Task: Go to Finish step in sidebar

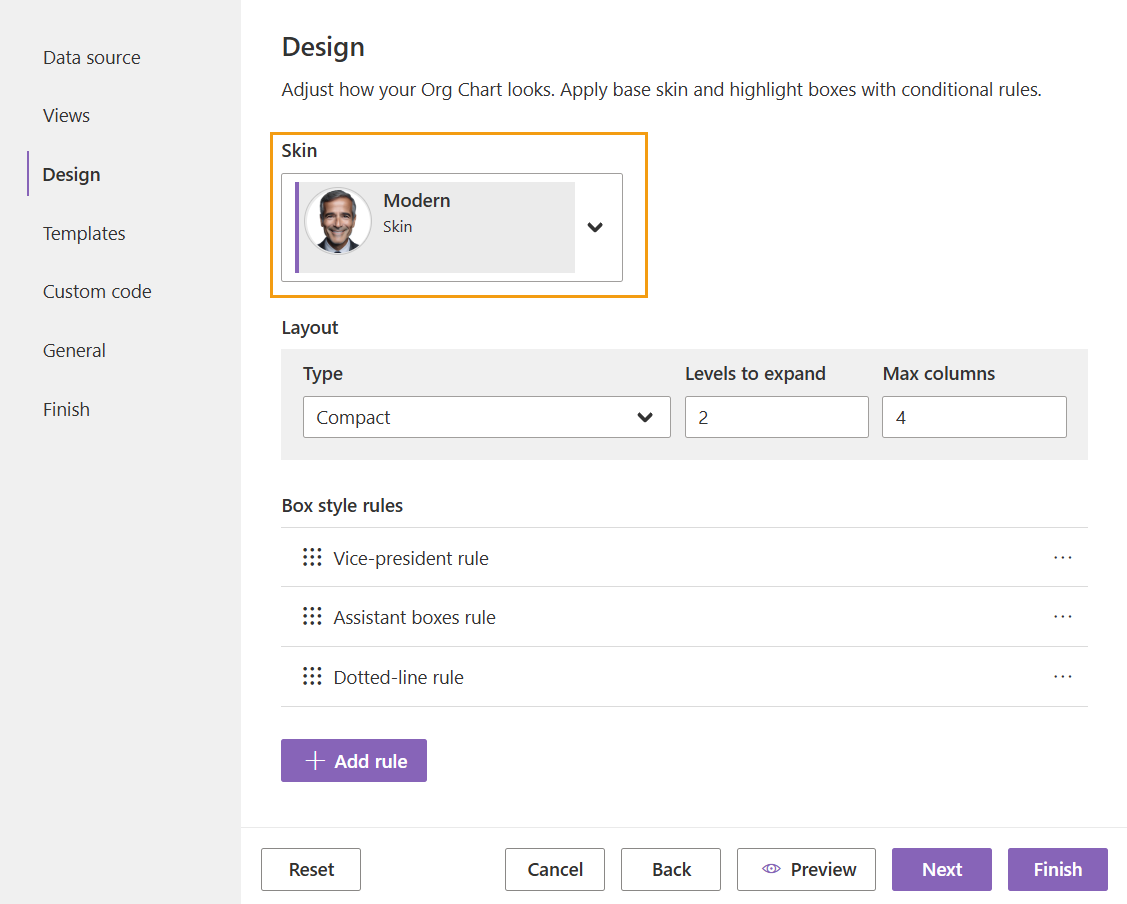Action: (66, 410)
